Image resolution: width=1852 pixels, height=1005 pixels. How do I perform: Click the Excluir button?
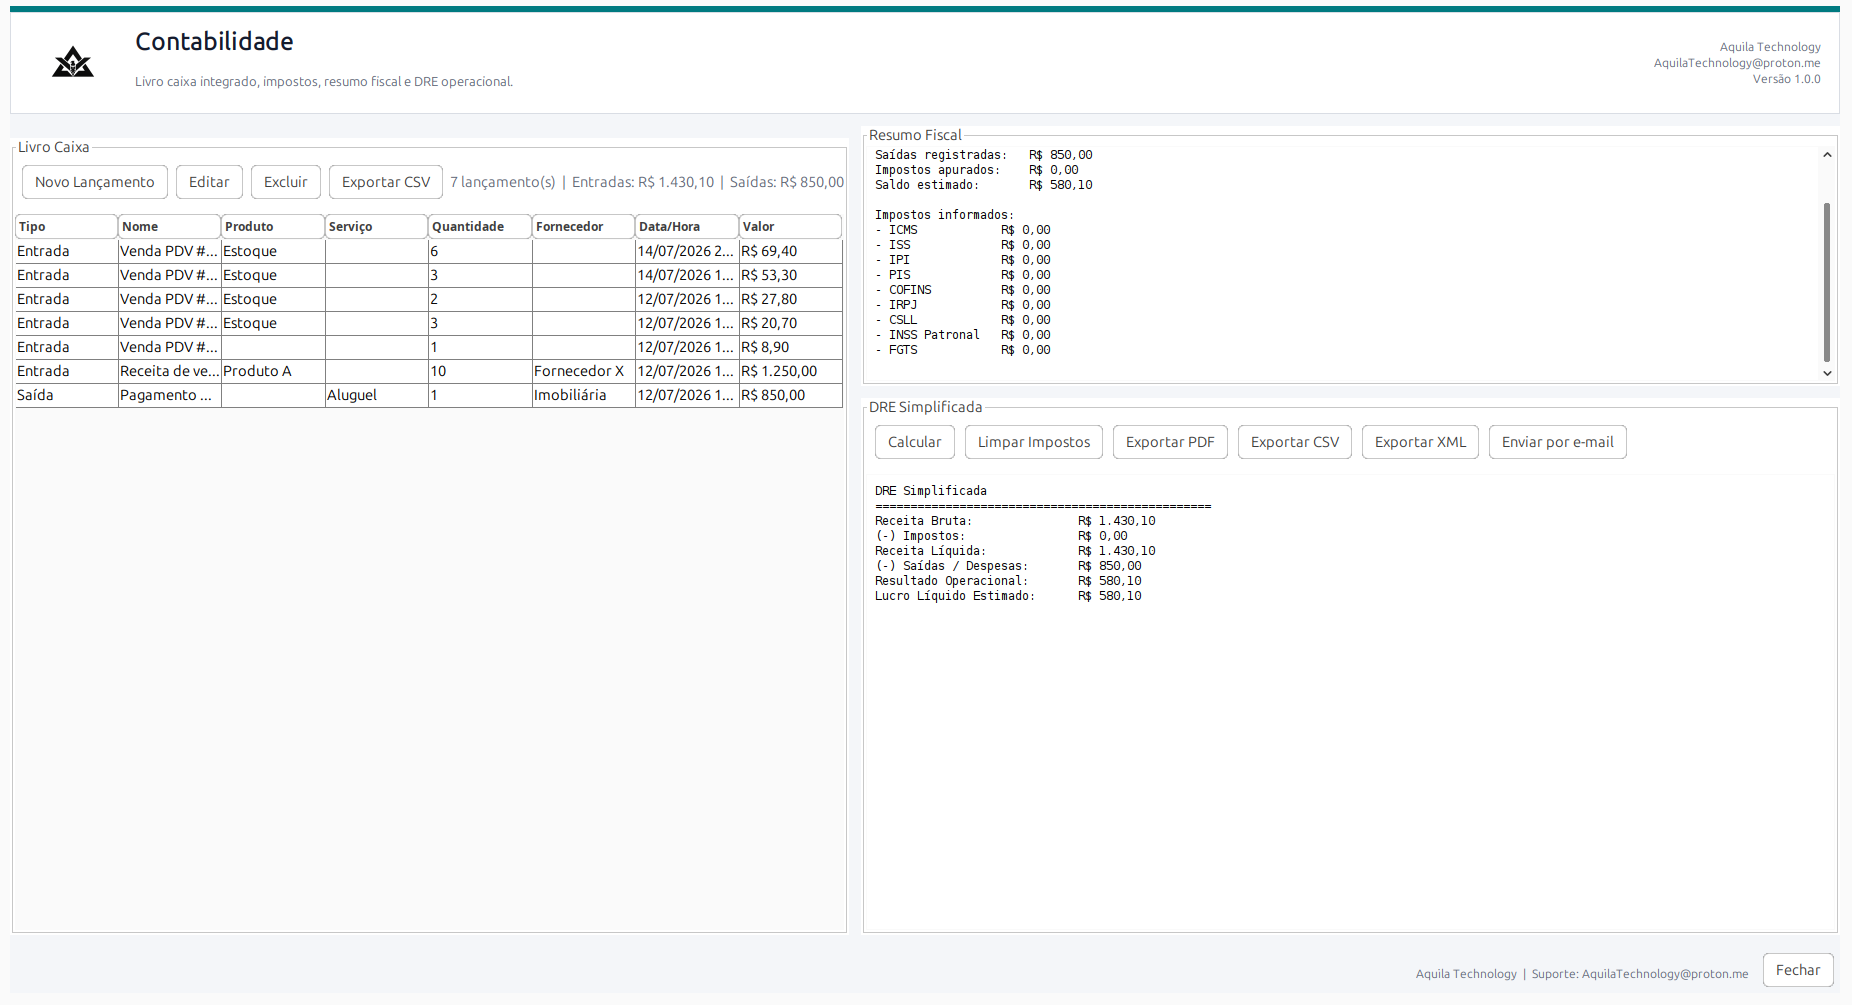click(286, 182)
